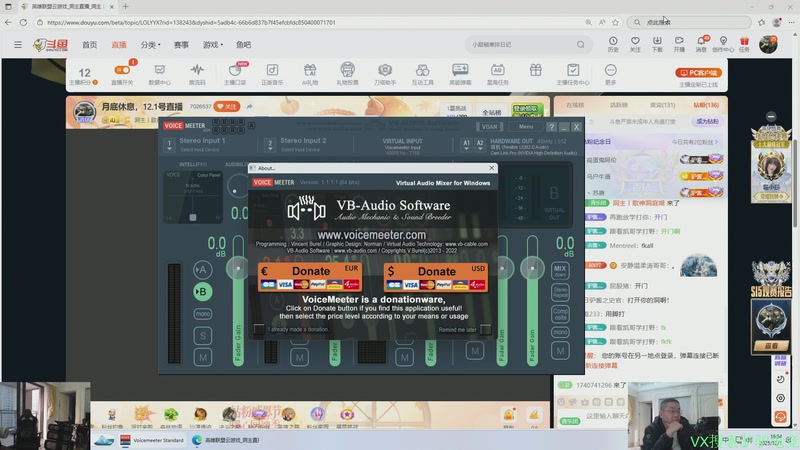Screen dimensions: 800x450
Task: Open 推流码 stream code icon
Action: 197,74
